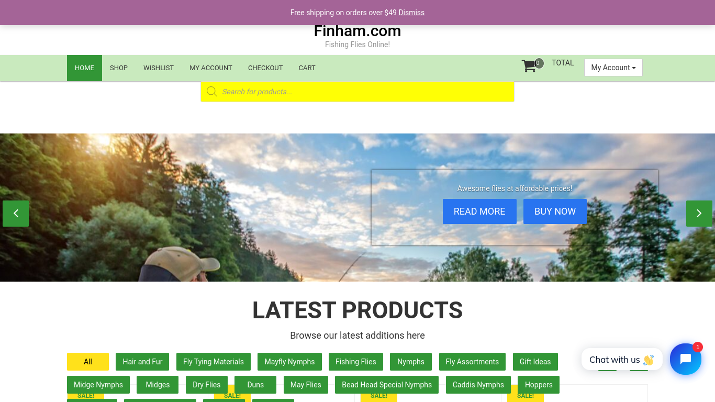
Task: Click the Finham.com site title
Action: pyautogui.click(x=358, y=31)
